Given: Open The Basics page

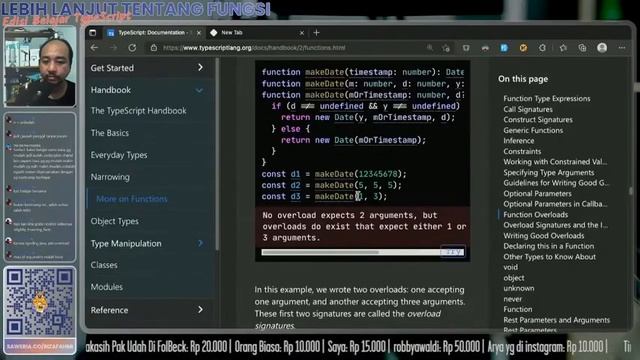Looking at the screenshot, I should 109,133.
